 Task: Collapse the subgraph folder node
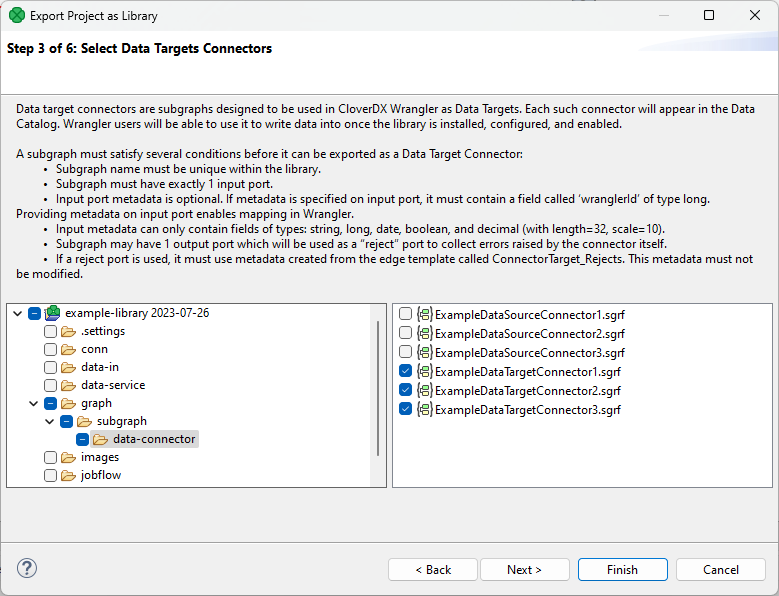50,422
